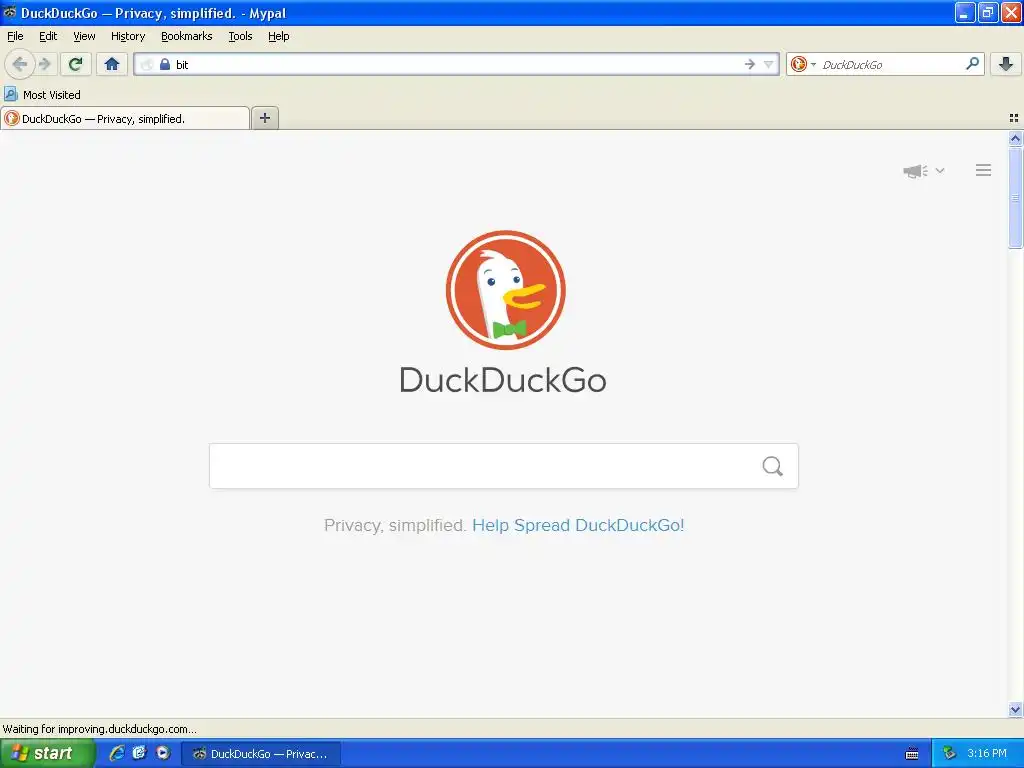
Task: Restore down the Mypal browser window
Action: click(987, 12)
